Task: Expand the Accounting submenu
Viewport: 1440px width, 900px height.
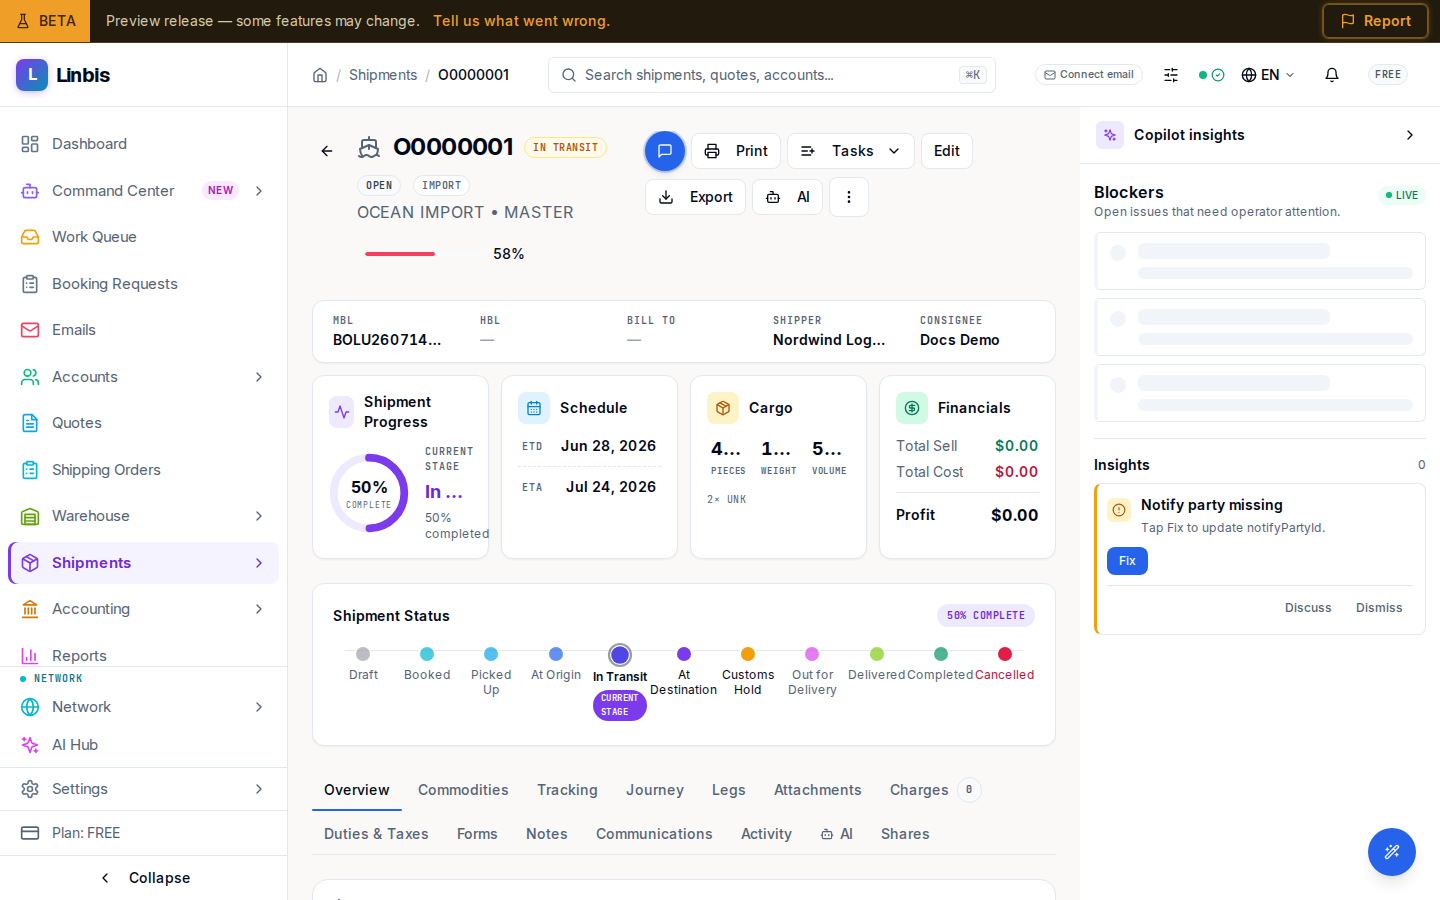Action: pyautogui.click(x=259, y=609)
